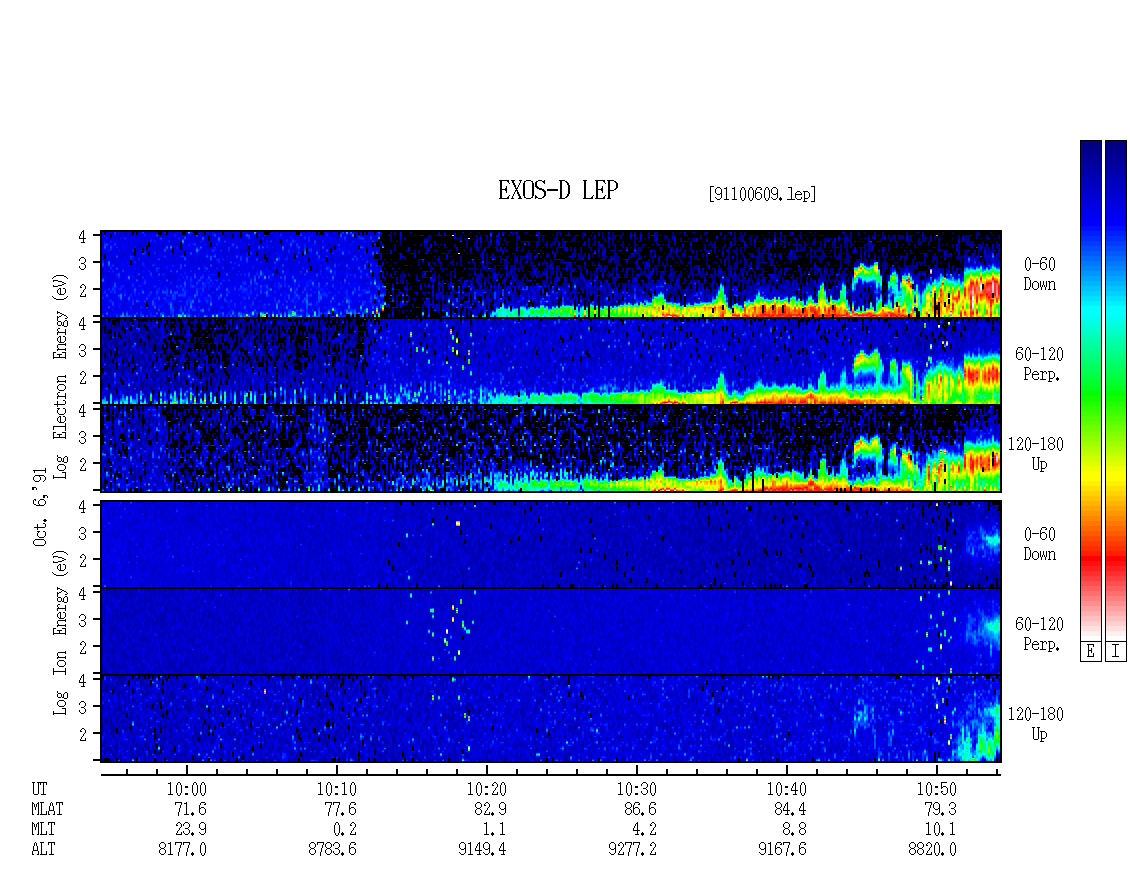Select the 10:00 time tick label

pyautogui.click(x=187, y=789)
